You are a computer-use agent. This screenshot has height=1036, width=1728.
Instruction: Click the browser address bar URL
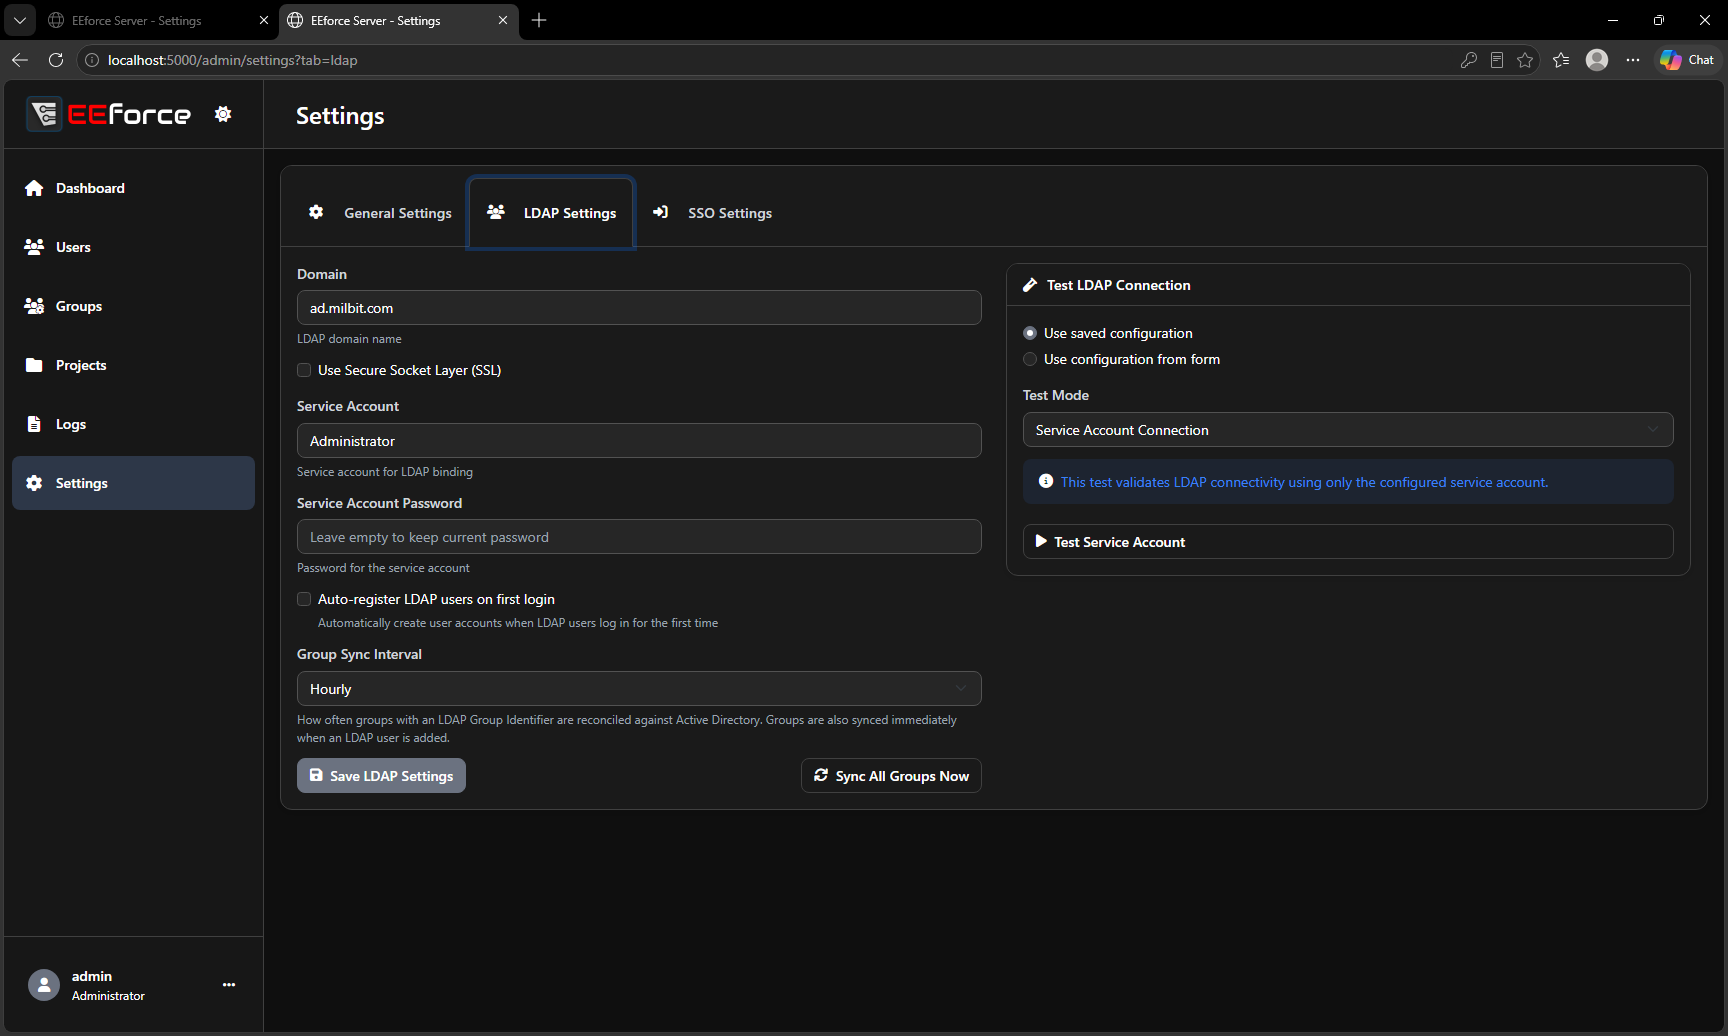point(233,60)
